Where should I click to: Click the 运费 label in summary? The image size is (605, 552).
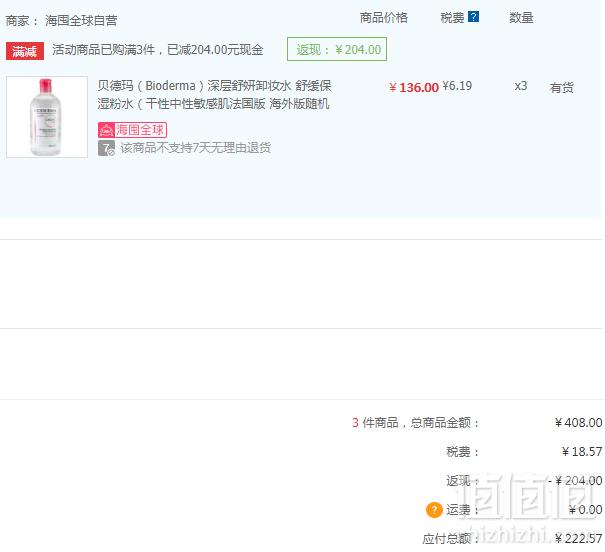(462, 510)
